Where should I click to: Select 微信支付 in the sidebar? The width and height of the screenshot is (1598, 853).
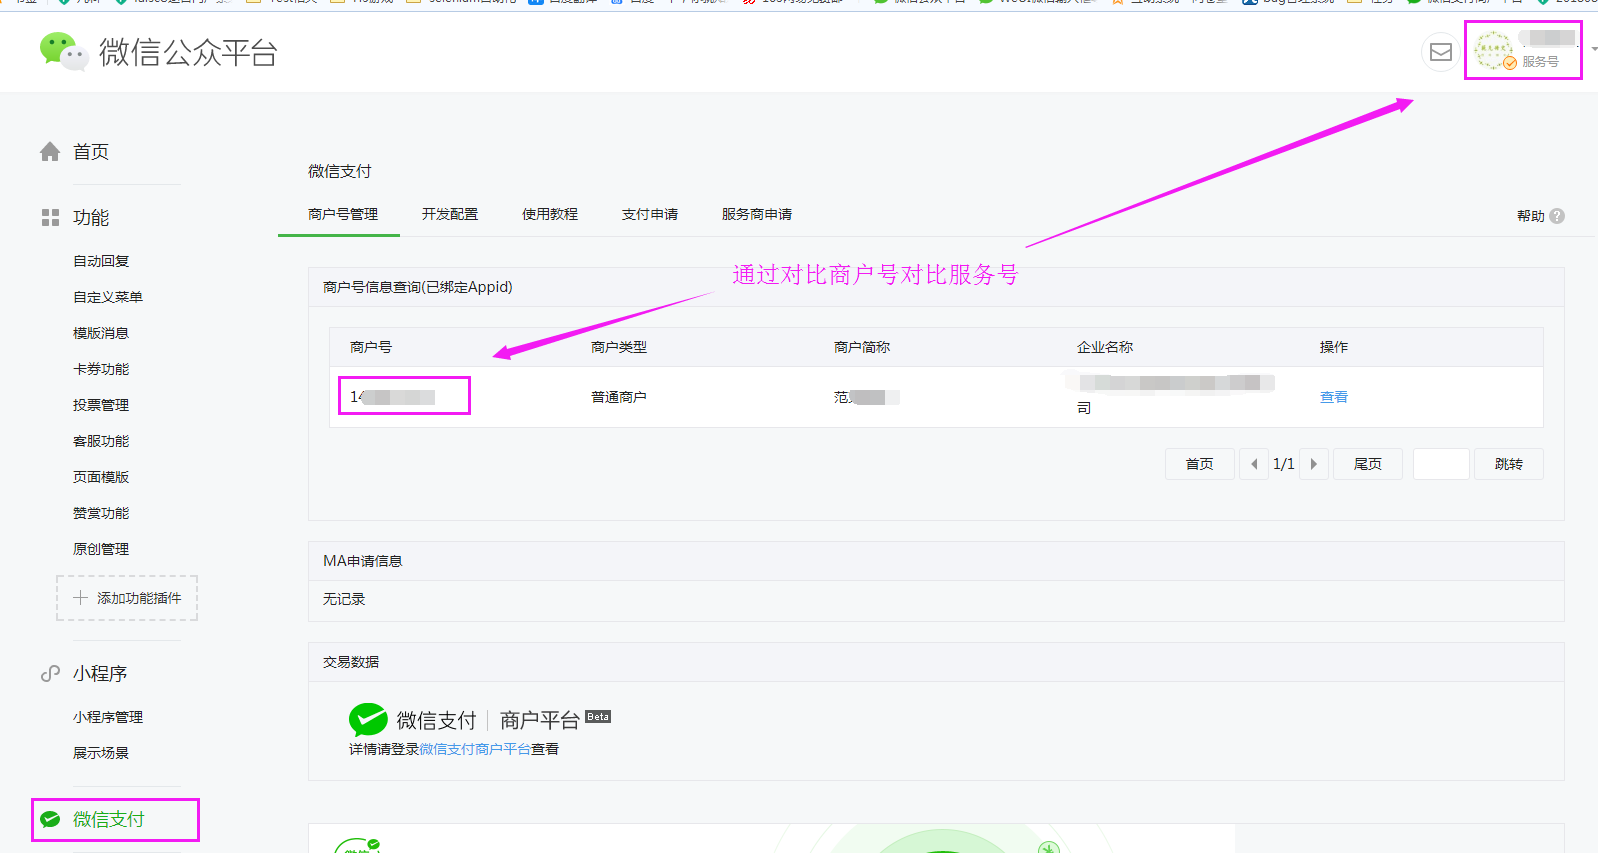(x=109, y=819)
